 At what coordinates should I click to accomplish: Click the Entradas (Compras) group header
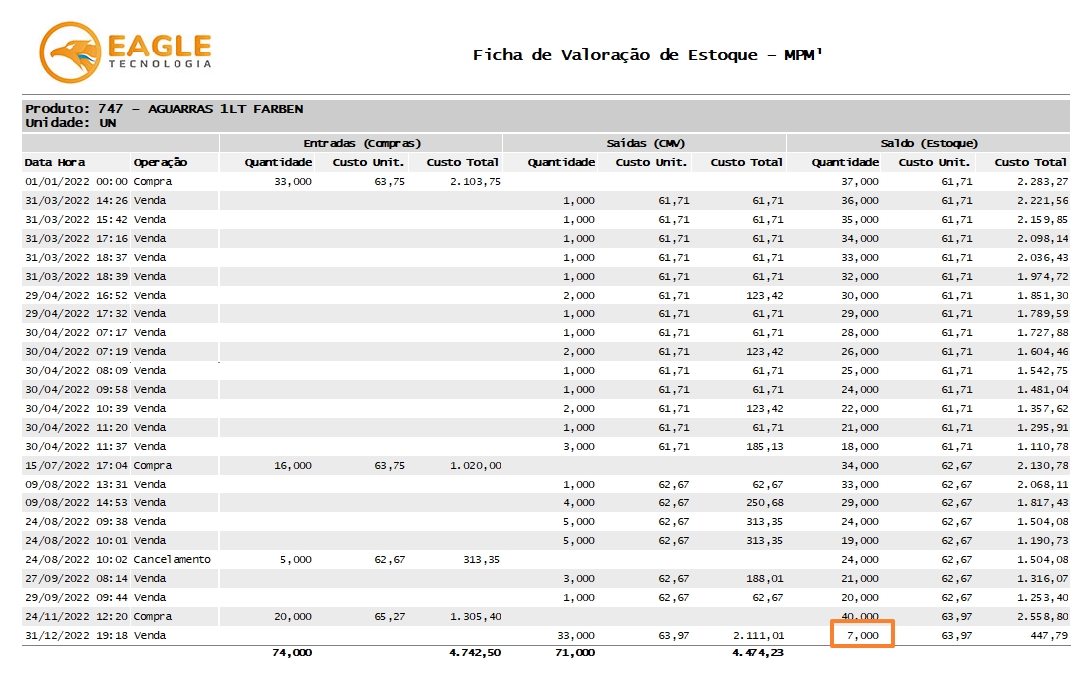[x=361, y=143]
